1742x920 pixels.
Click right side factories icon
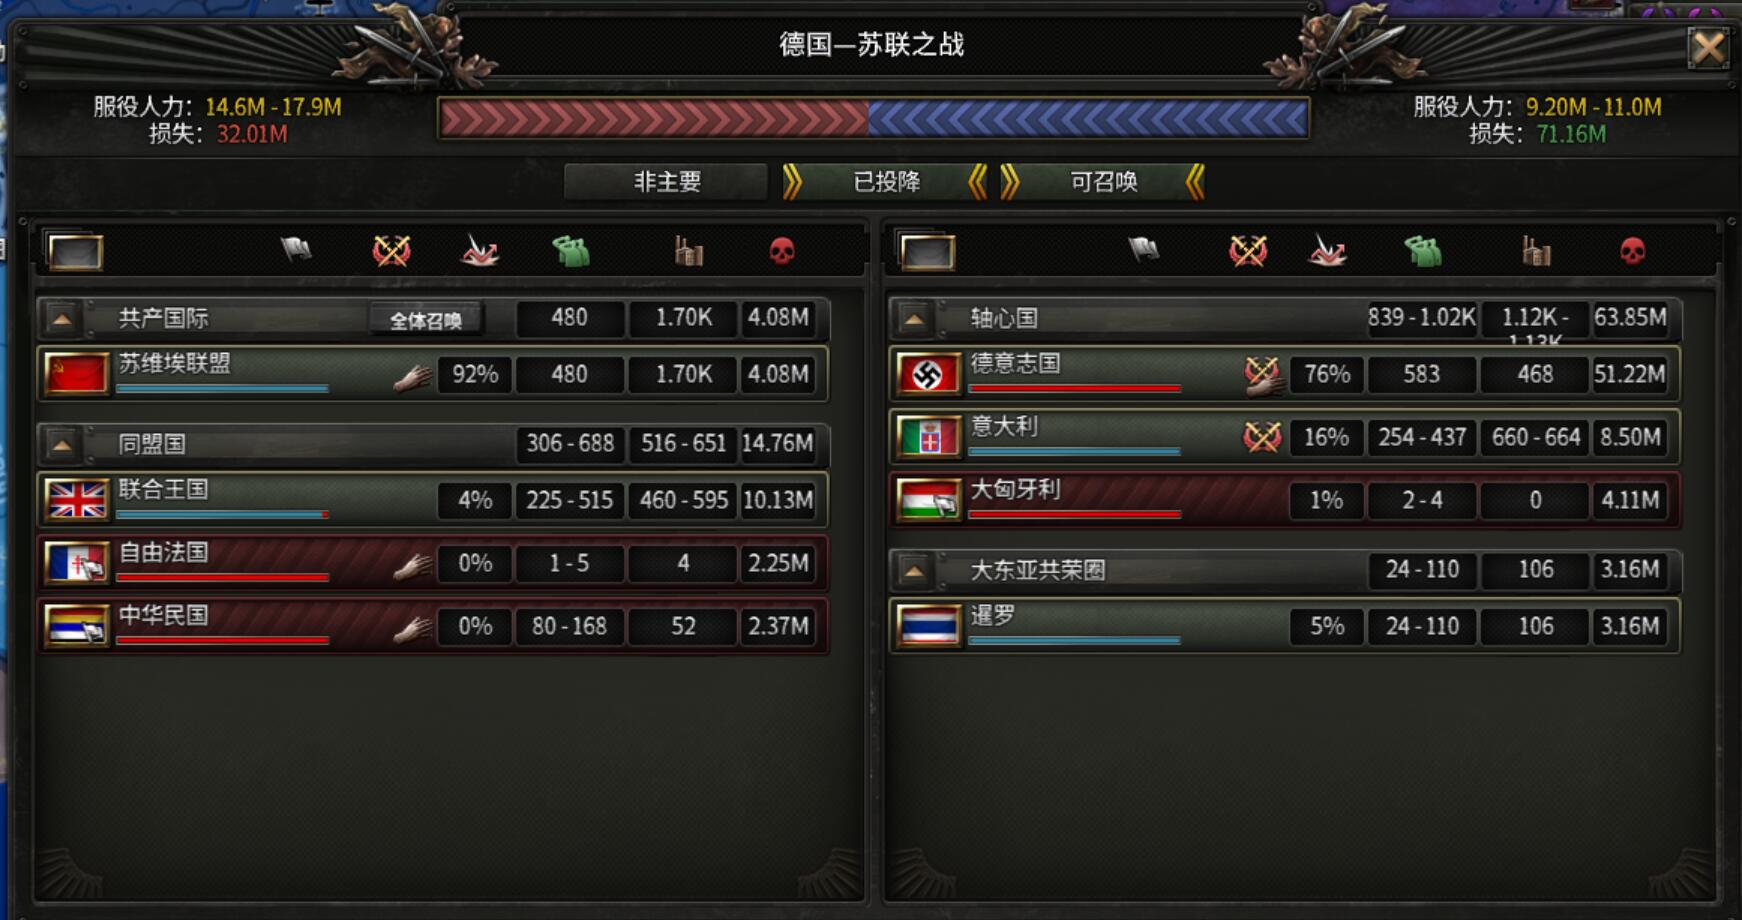1535,251
